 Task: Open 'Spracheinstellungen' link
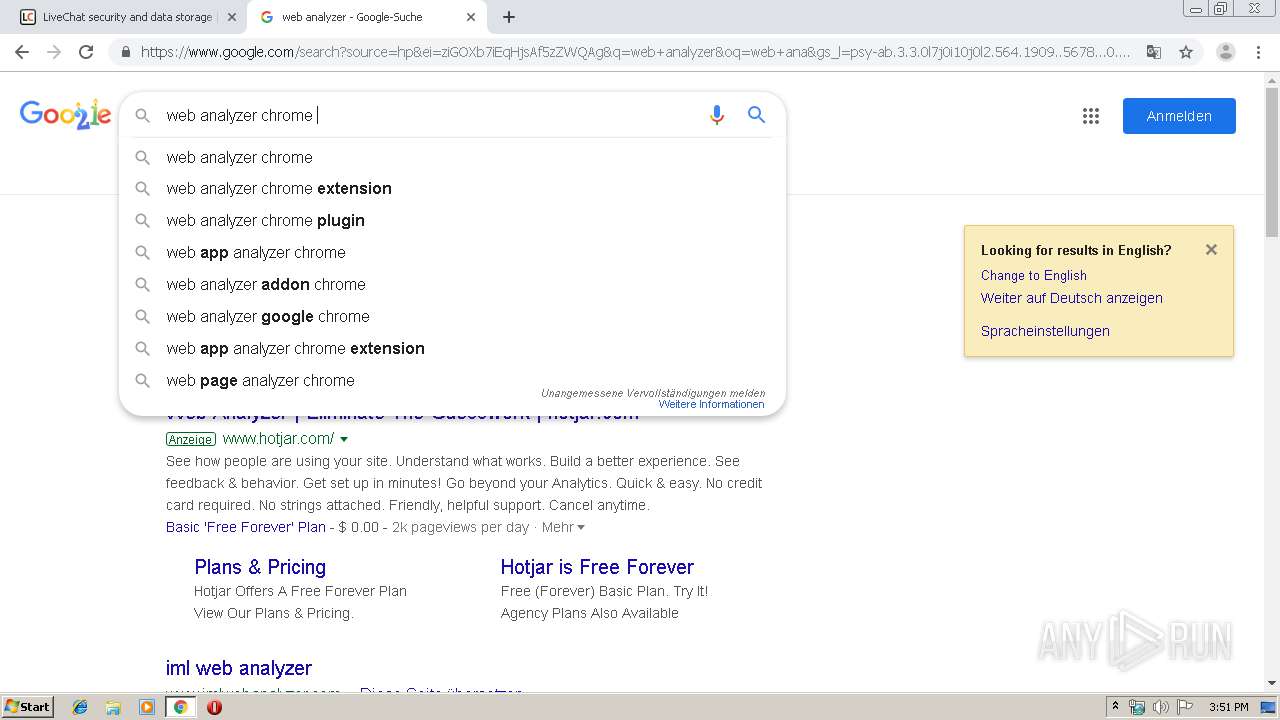tap(1045, 331)
